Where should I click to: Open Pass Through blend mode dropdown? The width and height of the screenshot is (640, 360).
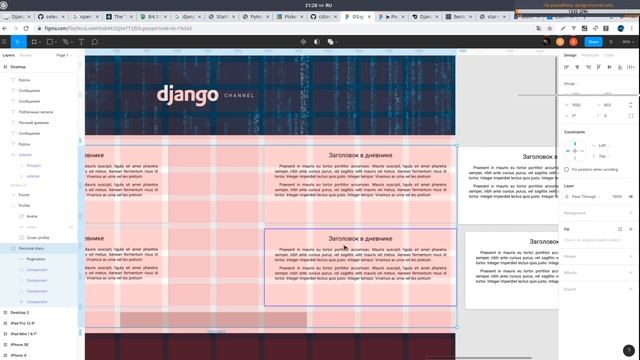586,197
